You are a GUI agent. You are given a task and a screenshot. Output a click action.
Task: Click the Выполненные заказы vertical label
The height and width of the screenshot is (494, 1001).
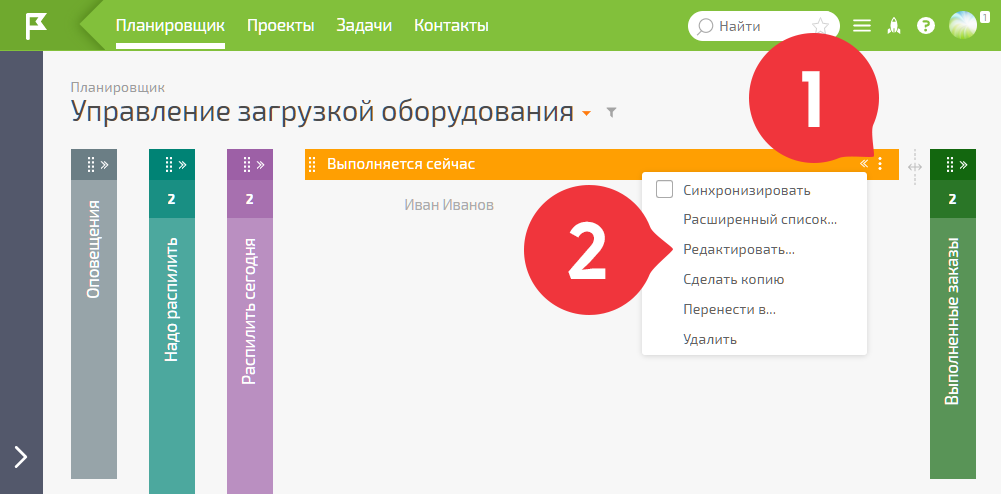(952, 321)
